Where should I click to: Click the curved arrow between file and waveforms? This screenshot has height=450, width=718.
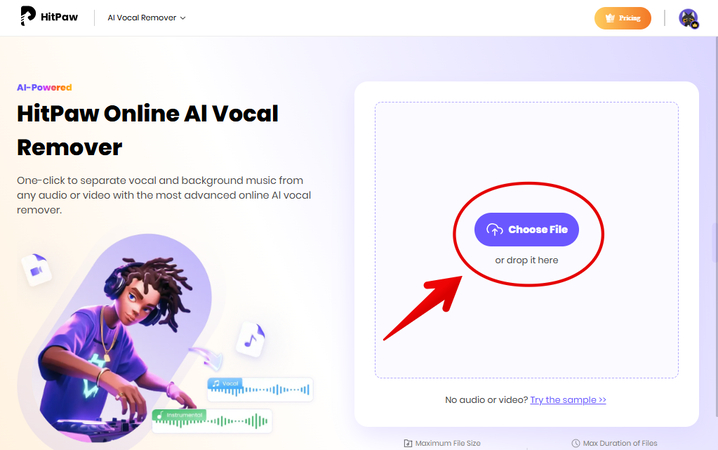pos(206,358)
